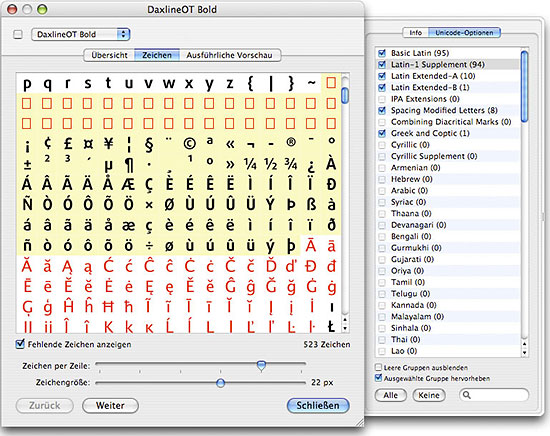This screenshot has width=550, height=436.
Task: Click the Zeichen per Zeile slider knob
Action: pyautogui.click(x=261, y=365)
